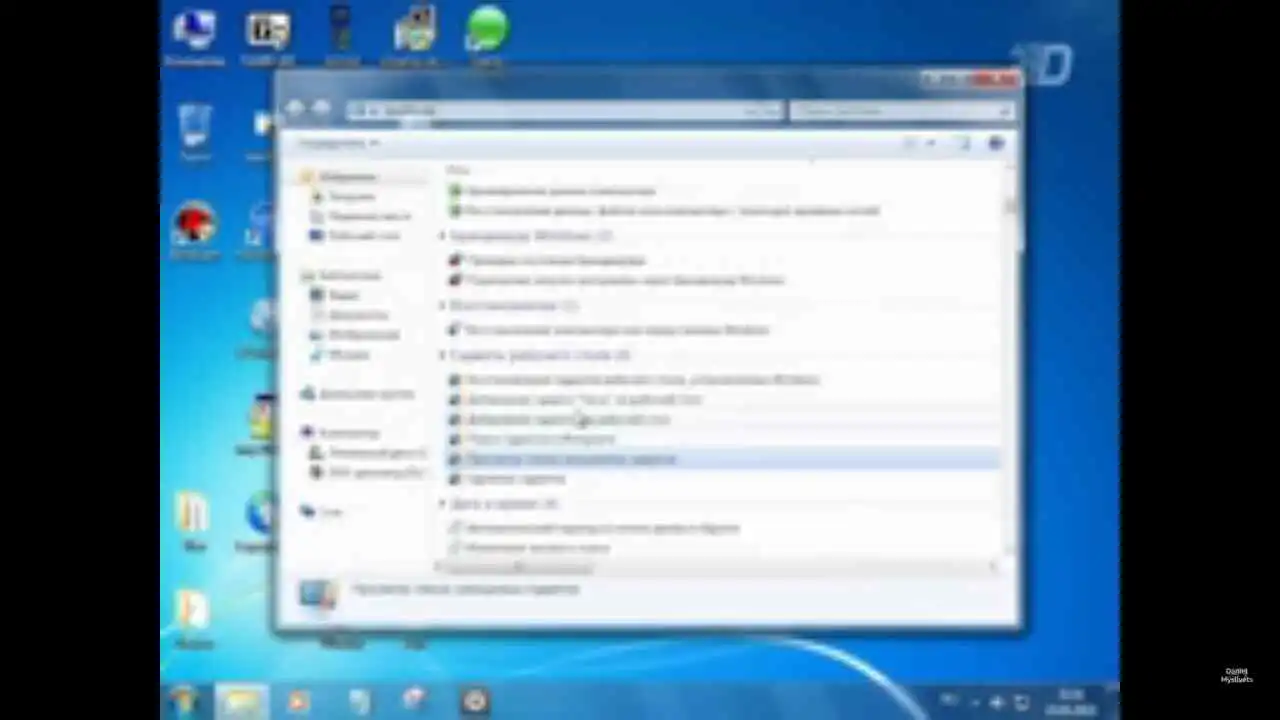Open Explorer help via the round icon
This screenshot has height=720, width=1280.
996,144
